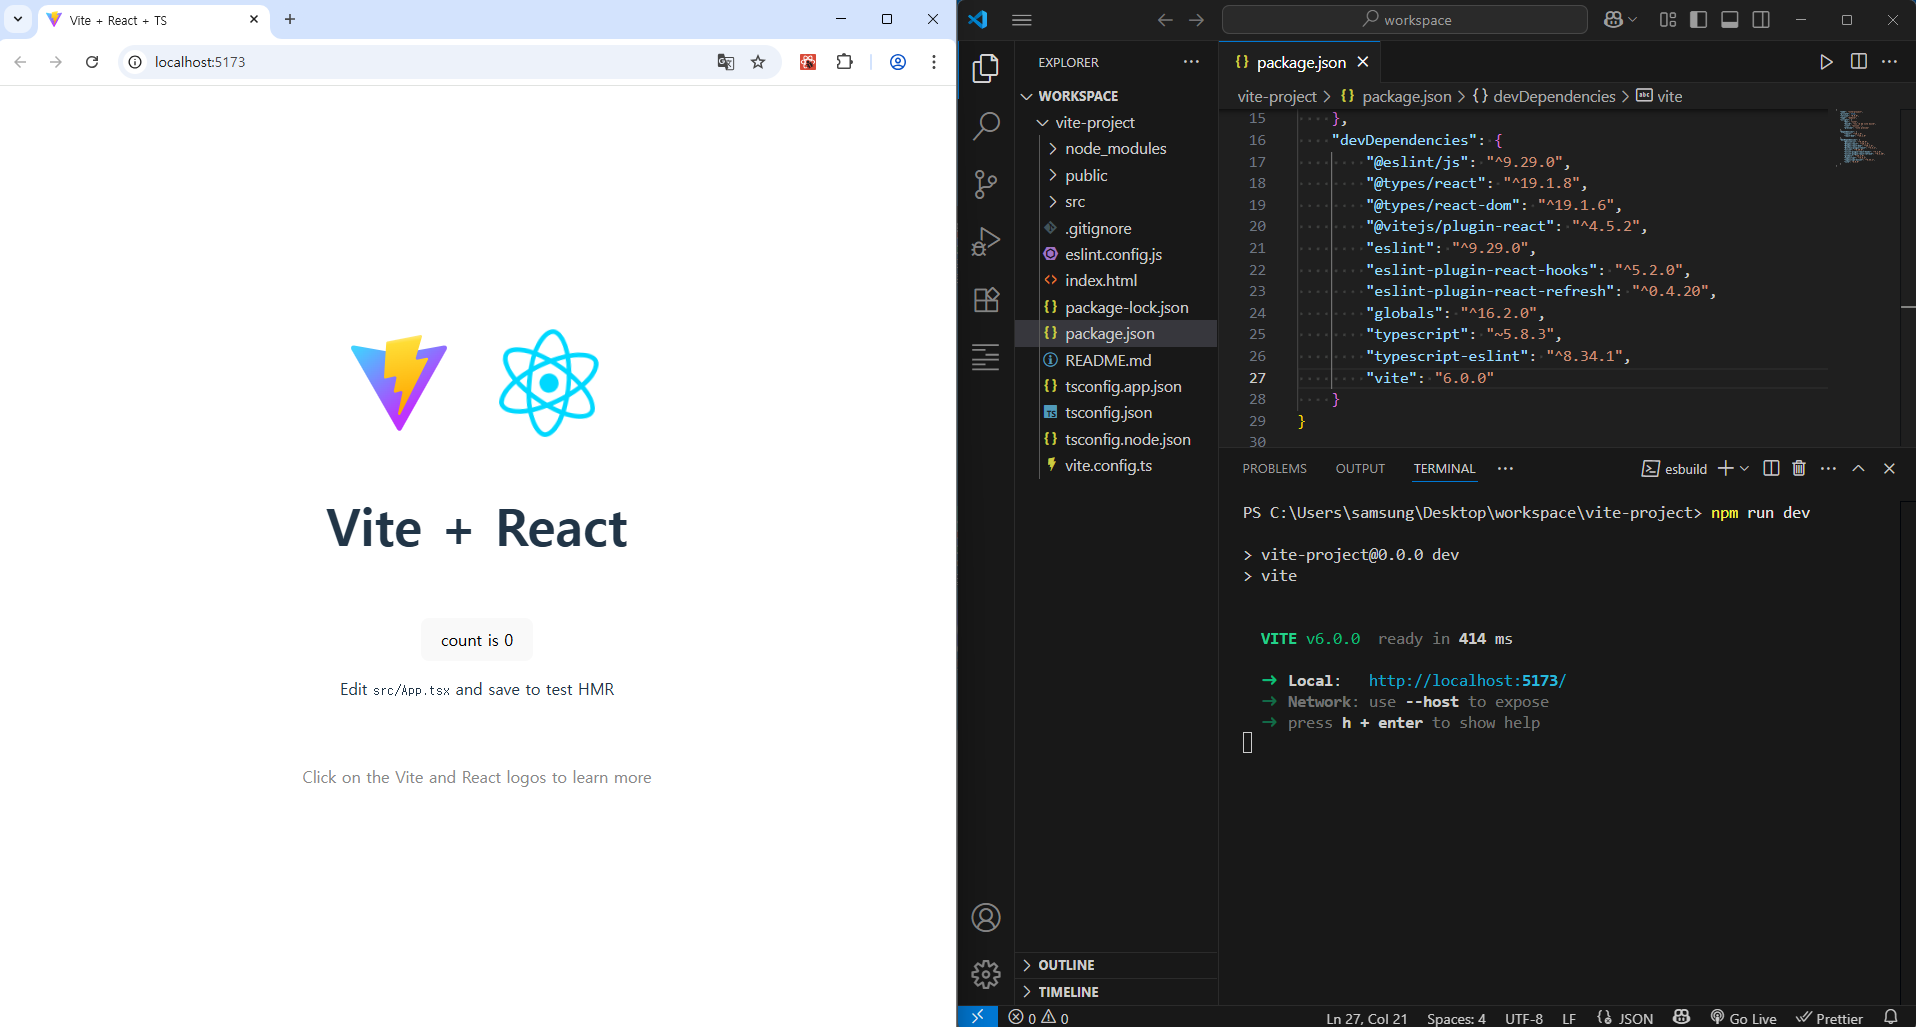The height and width of the screenshot is (1027, 1916).
Task: Click the New Terminal plus button
Action: click(1725, 468)
